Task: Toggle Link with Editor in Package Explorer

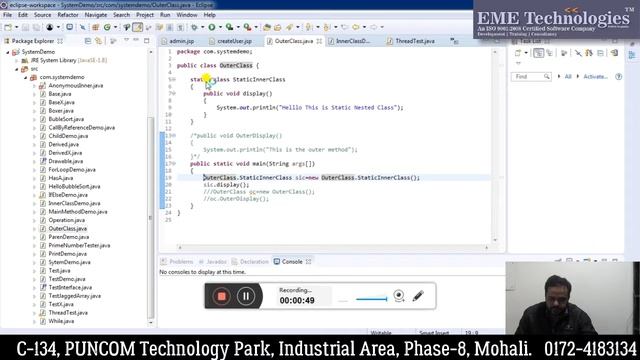Action: pos(98,41)
